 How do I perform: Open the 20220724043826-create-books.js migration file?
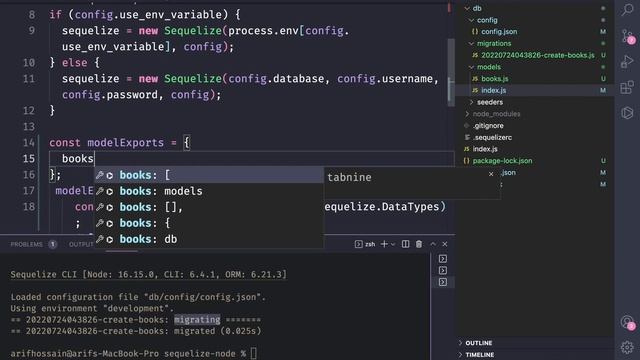538,55
